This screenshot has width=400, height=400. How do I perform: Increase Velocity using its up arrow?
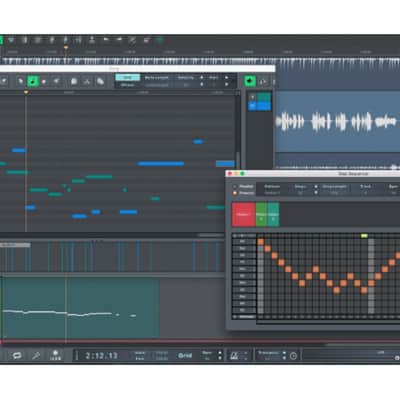[202, 78]
